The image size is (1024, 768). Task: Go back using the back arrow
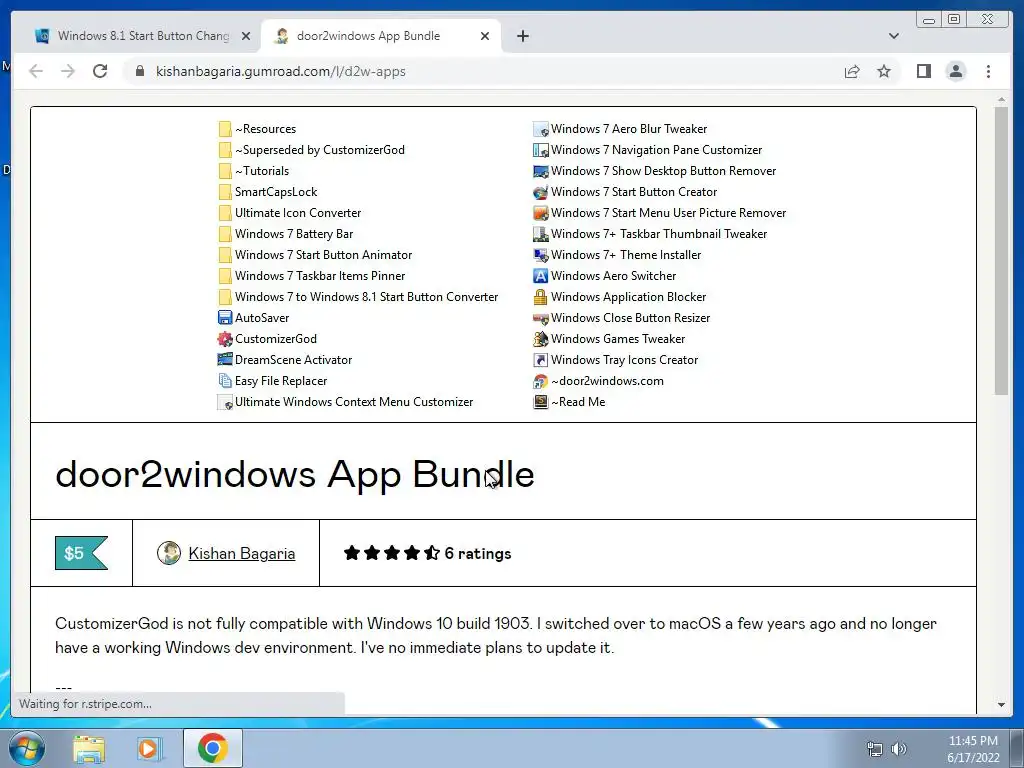pos(36,71)
